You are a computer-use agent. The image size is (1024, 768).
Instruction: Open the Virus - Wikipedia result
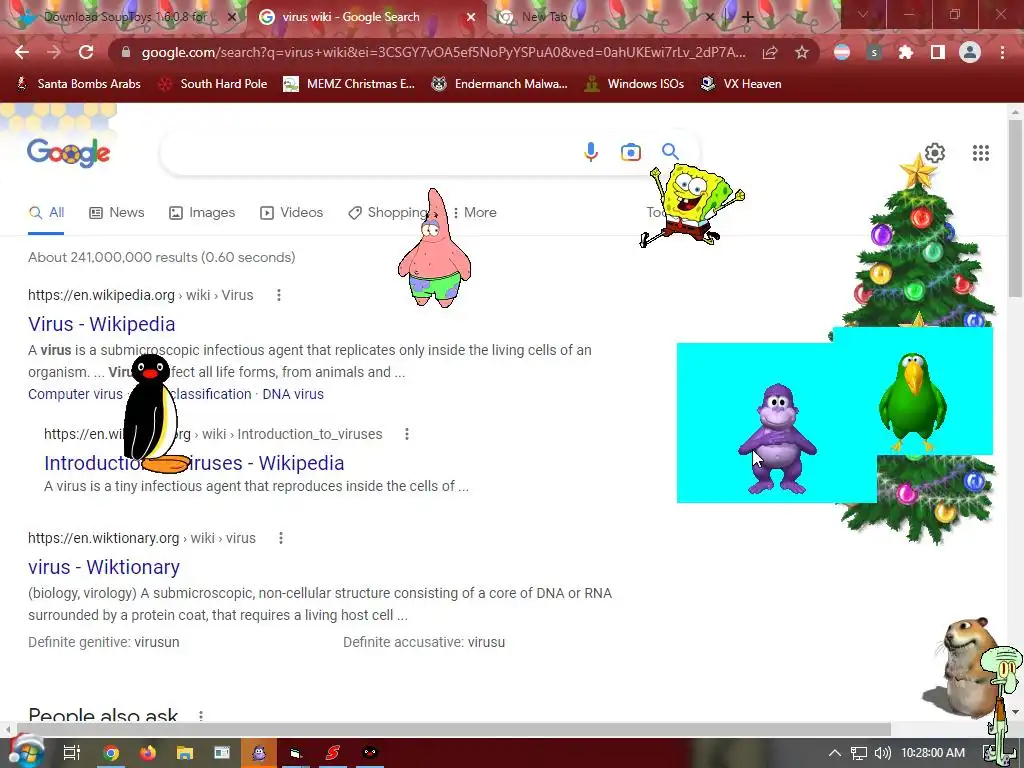pos(101,324)
